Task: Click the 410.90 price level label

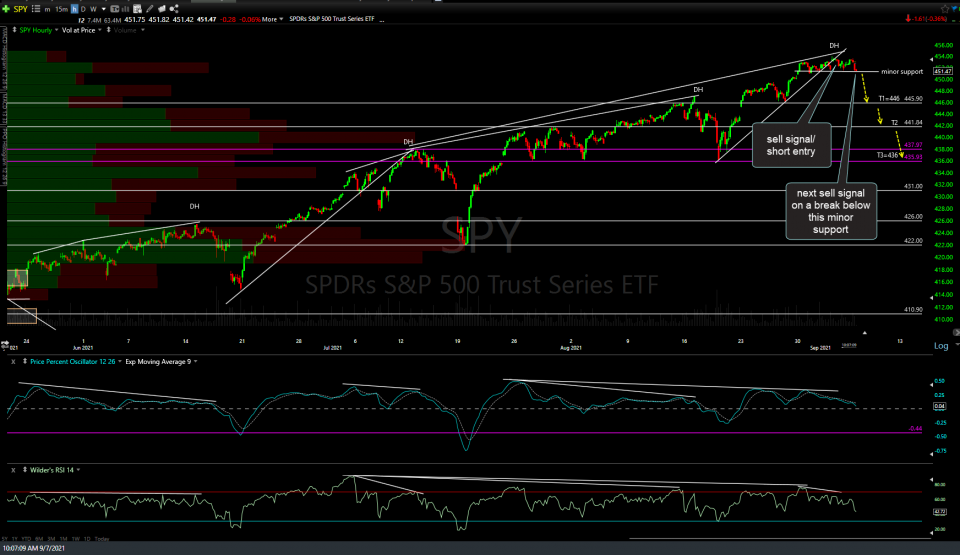Action: coord(913,310)
